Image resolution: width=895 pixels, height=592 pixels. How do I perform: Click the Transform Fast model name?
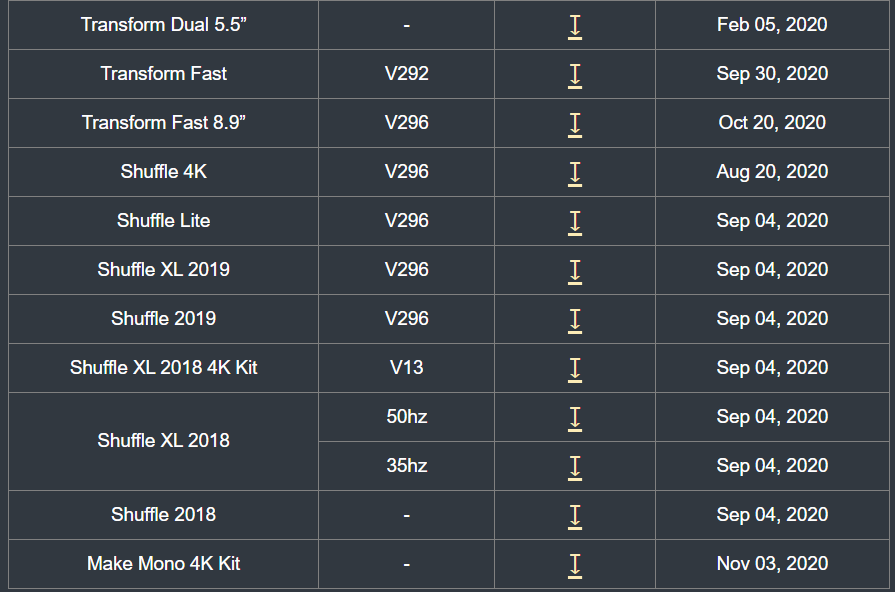point(163,74)
